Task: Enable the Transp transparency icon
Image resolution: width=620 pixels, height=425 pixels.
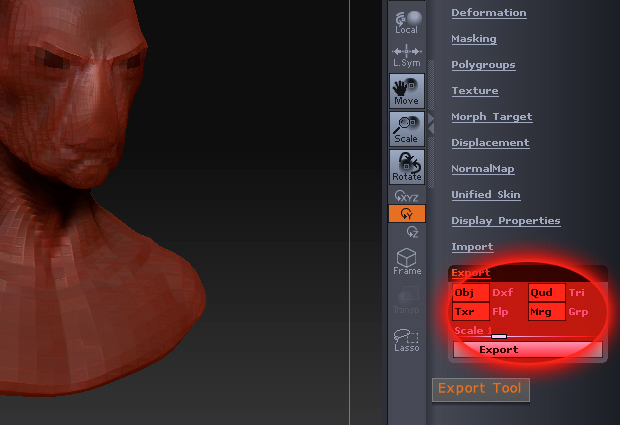Action: pos(406,301)
